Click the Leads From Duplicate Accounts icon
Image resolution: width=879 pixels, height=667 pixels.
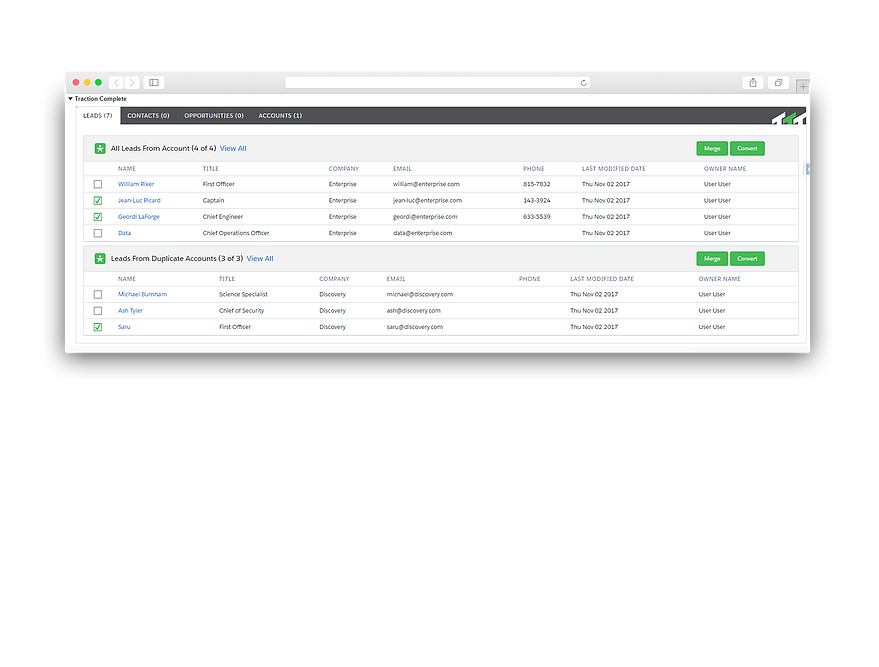coord(100,258)
